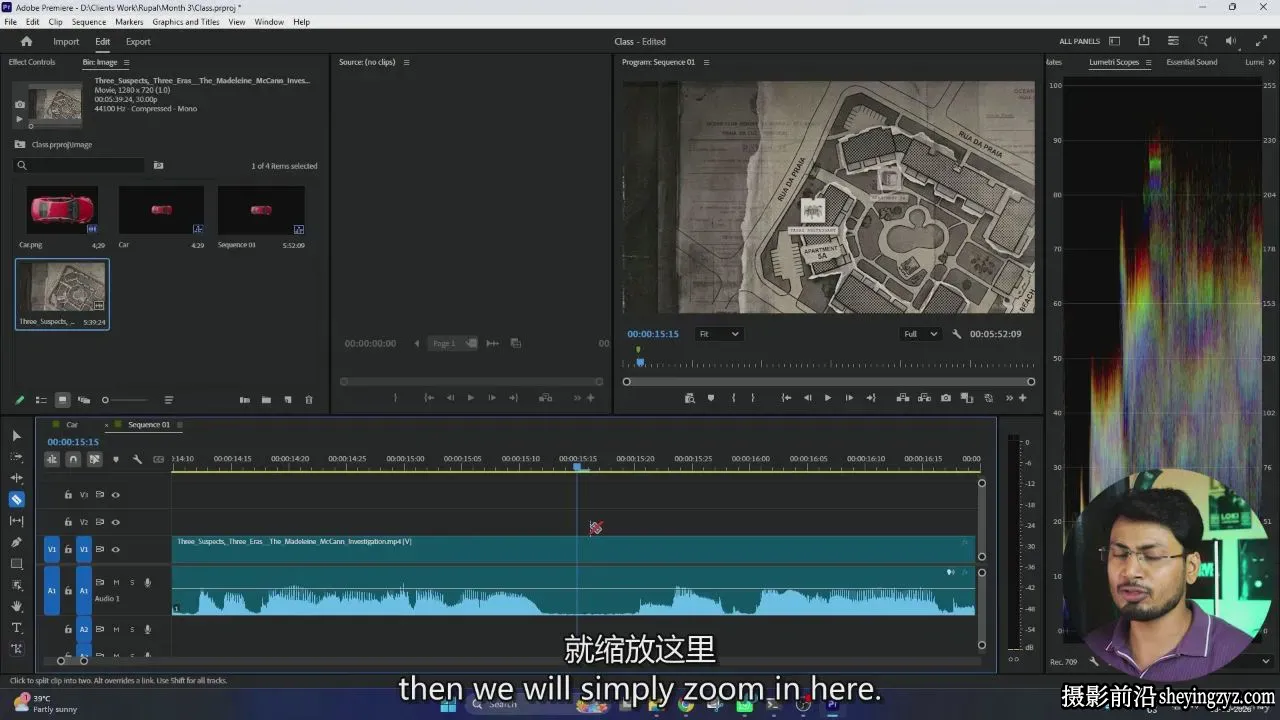This screenshot has height=720, width=1280.
Task: Hide track V2 eye icon
Action: click(115, 522)
